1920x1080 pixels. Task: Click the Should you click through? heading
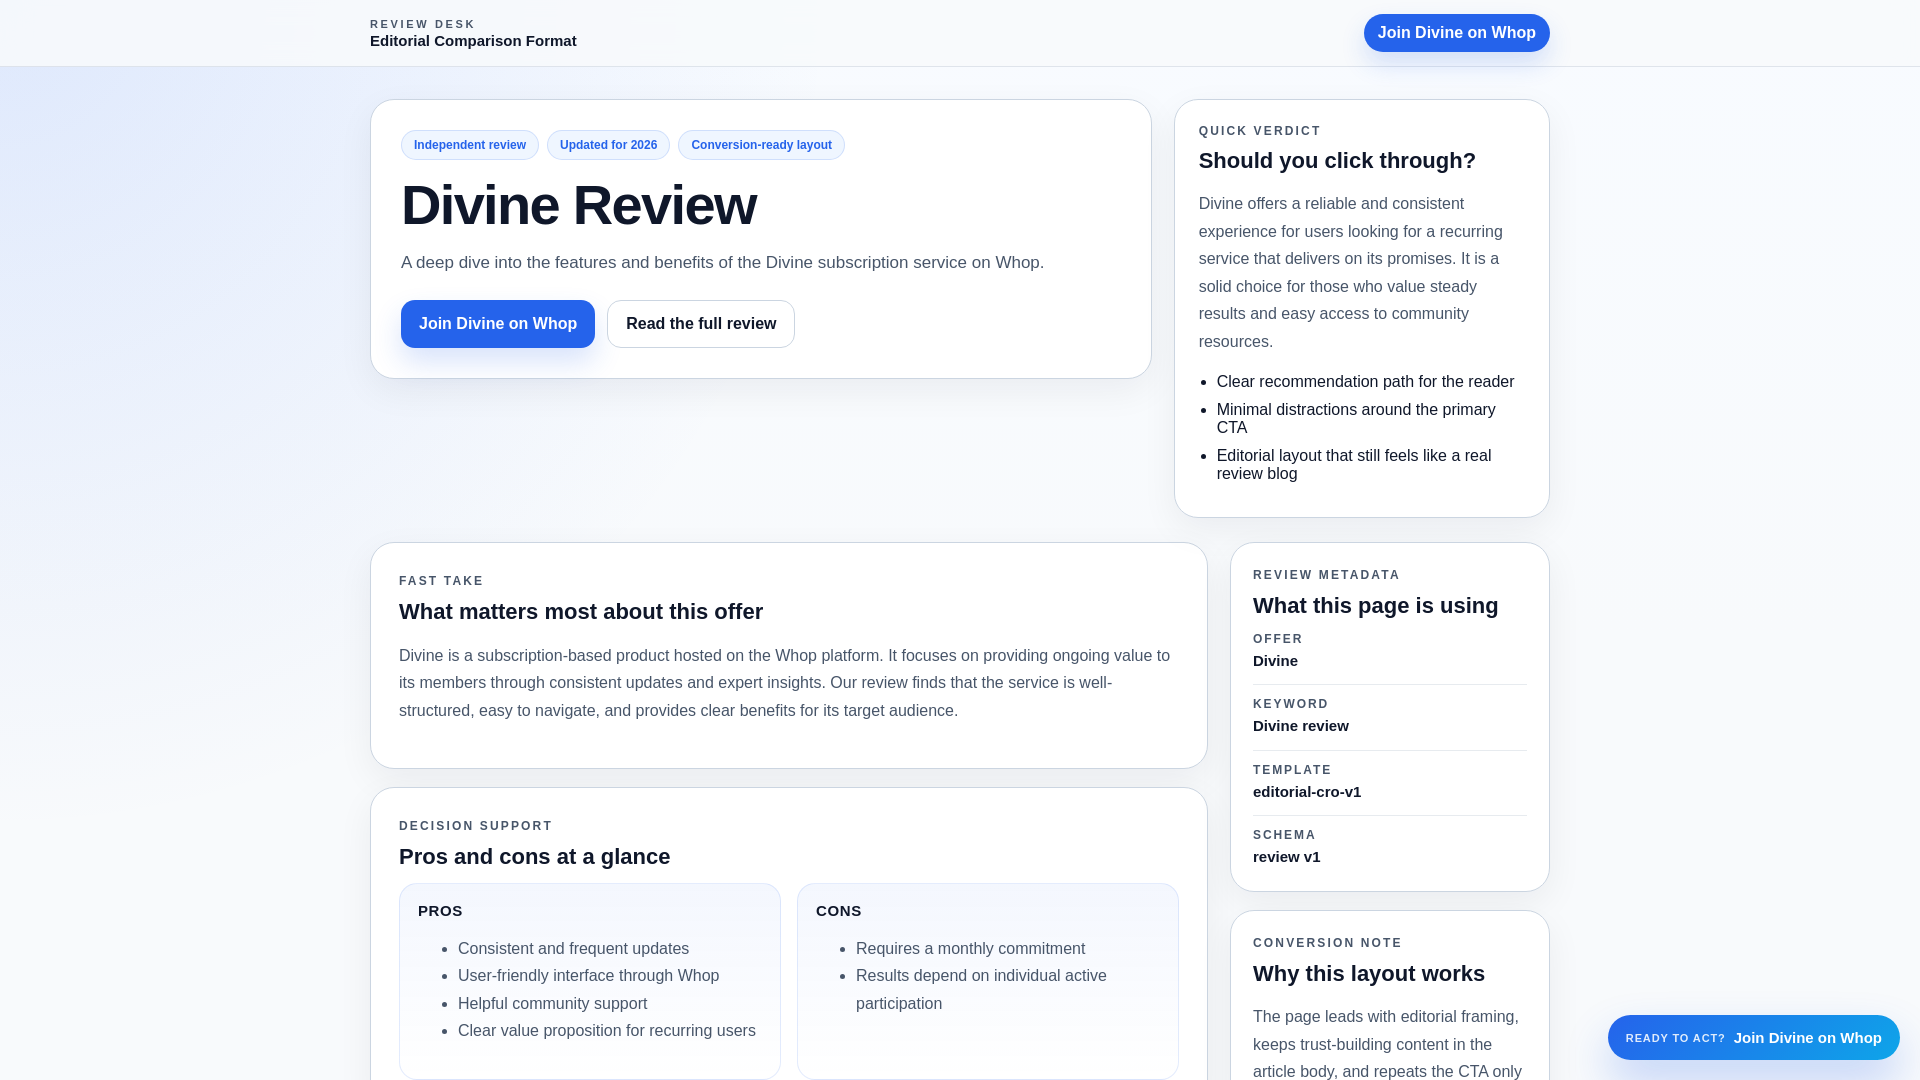(x=1337, y=161)
